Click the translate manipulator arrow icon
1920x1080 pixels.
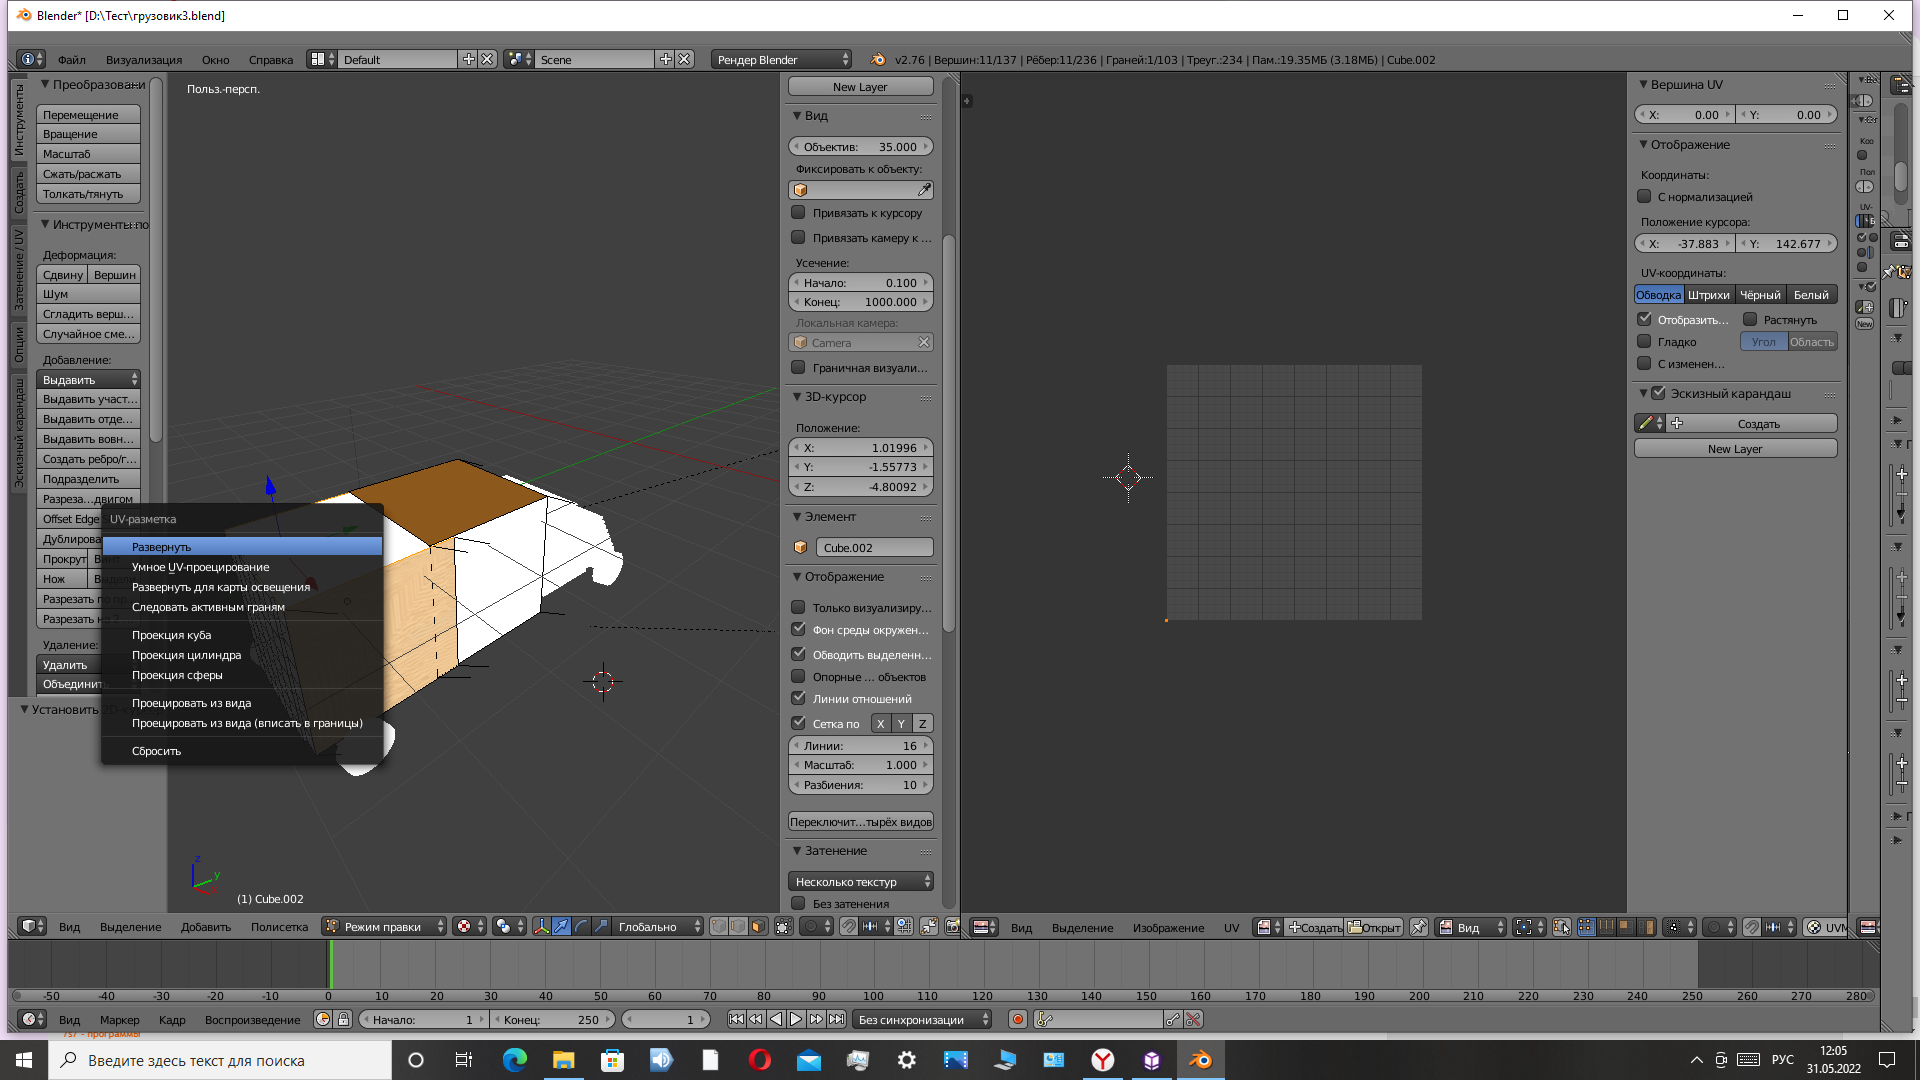point(561,927)
